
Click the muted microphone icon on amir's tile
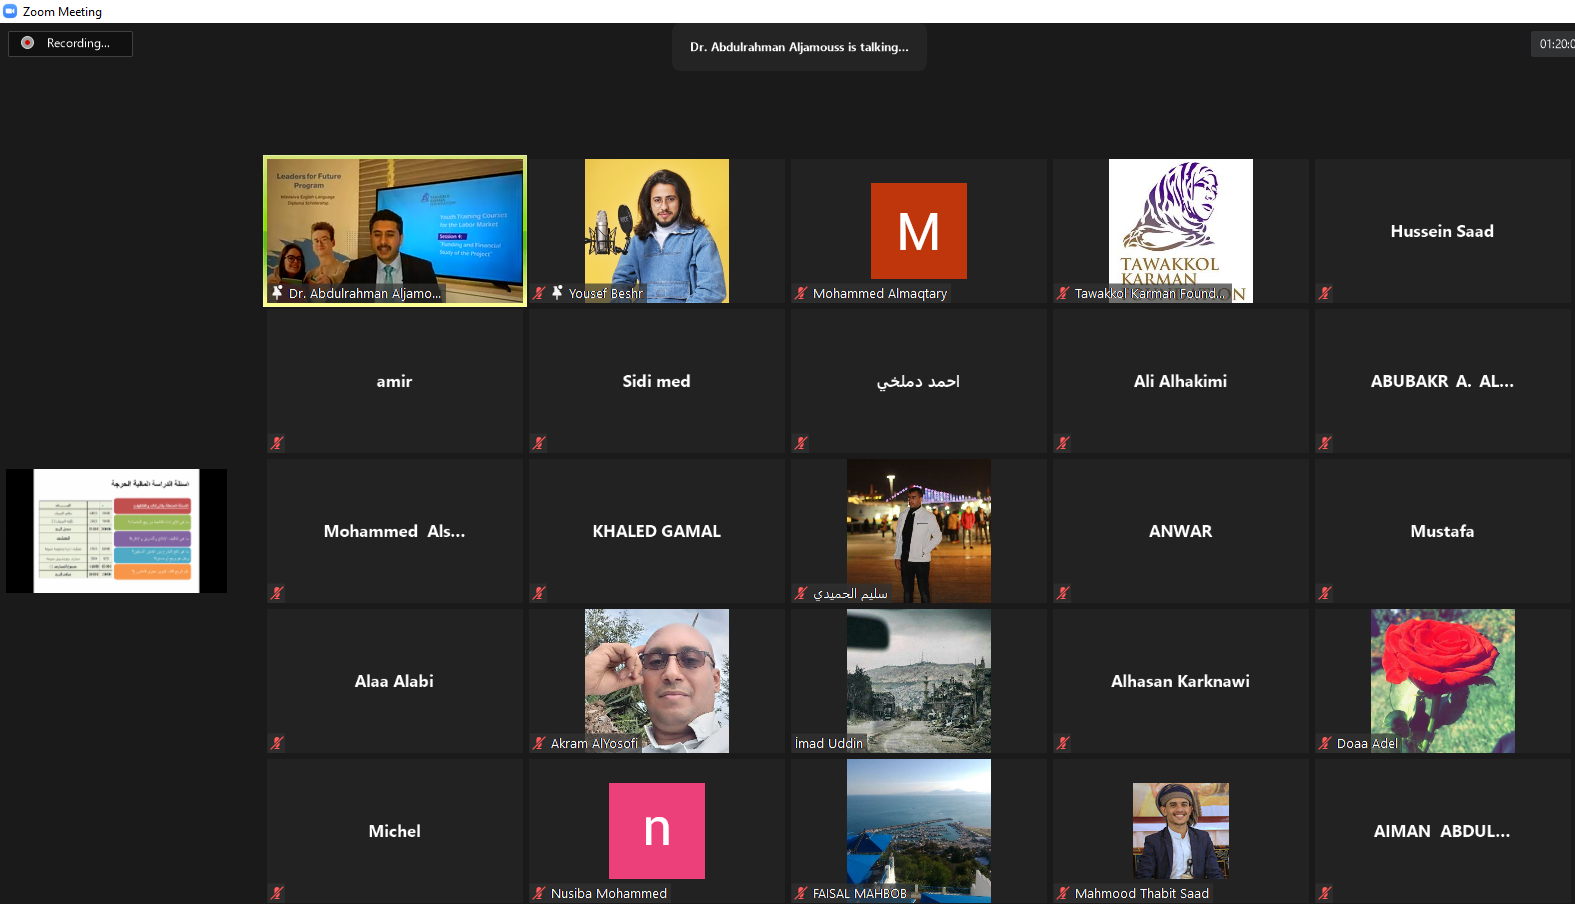277,443
